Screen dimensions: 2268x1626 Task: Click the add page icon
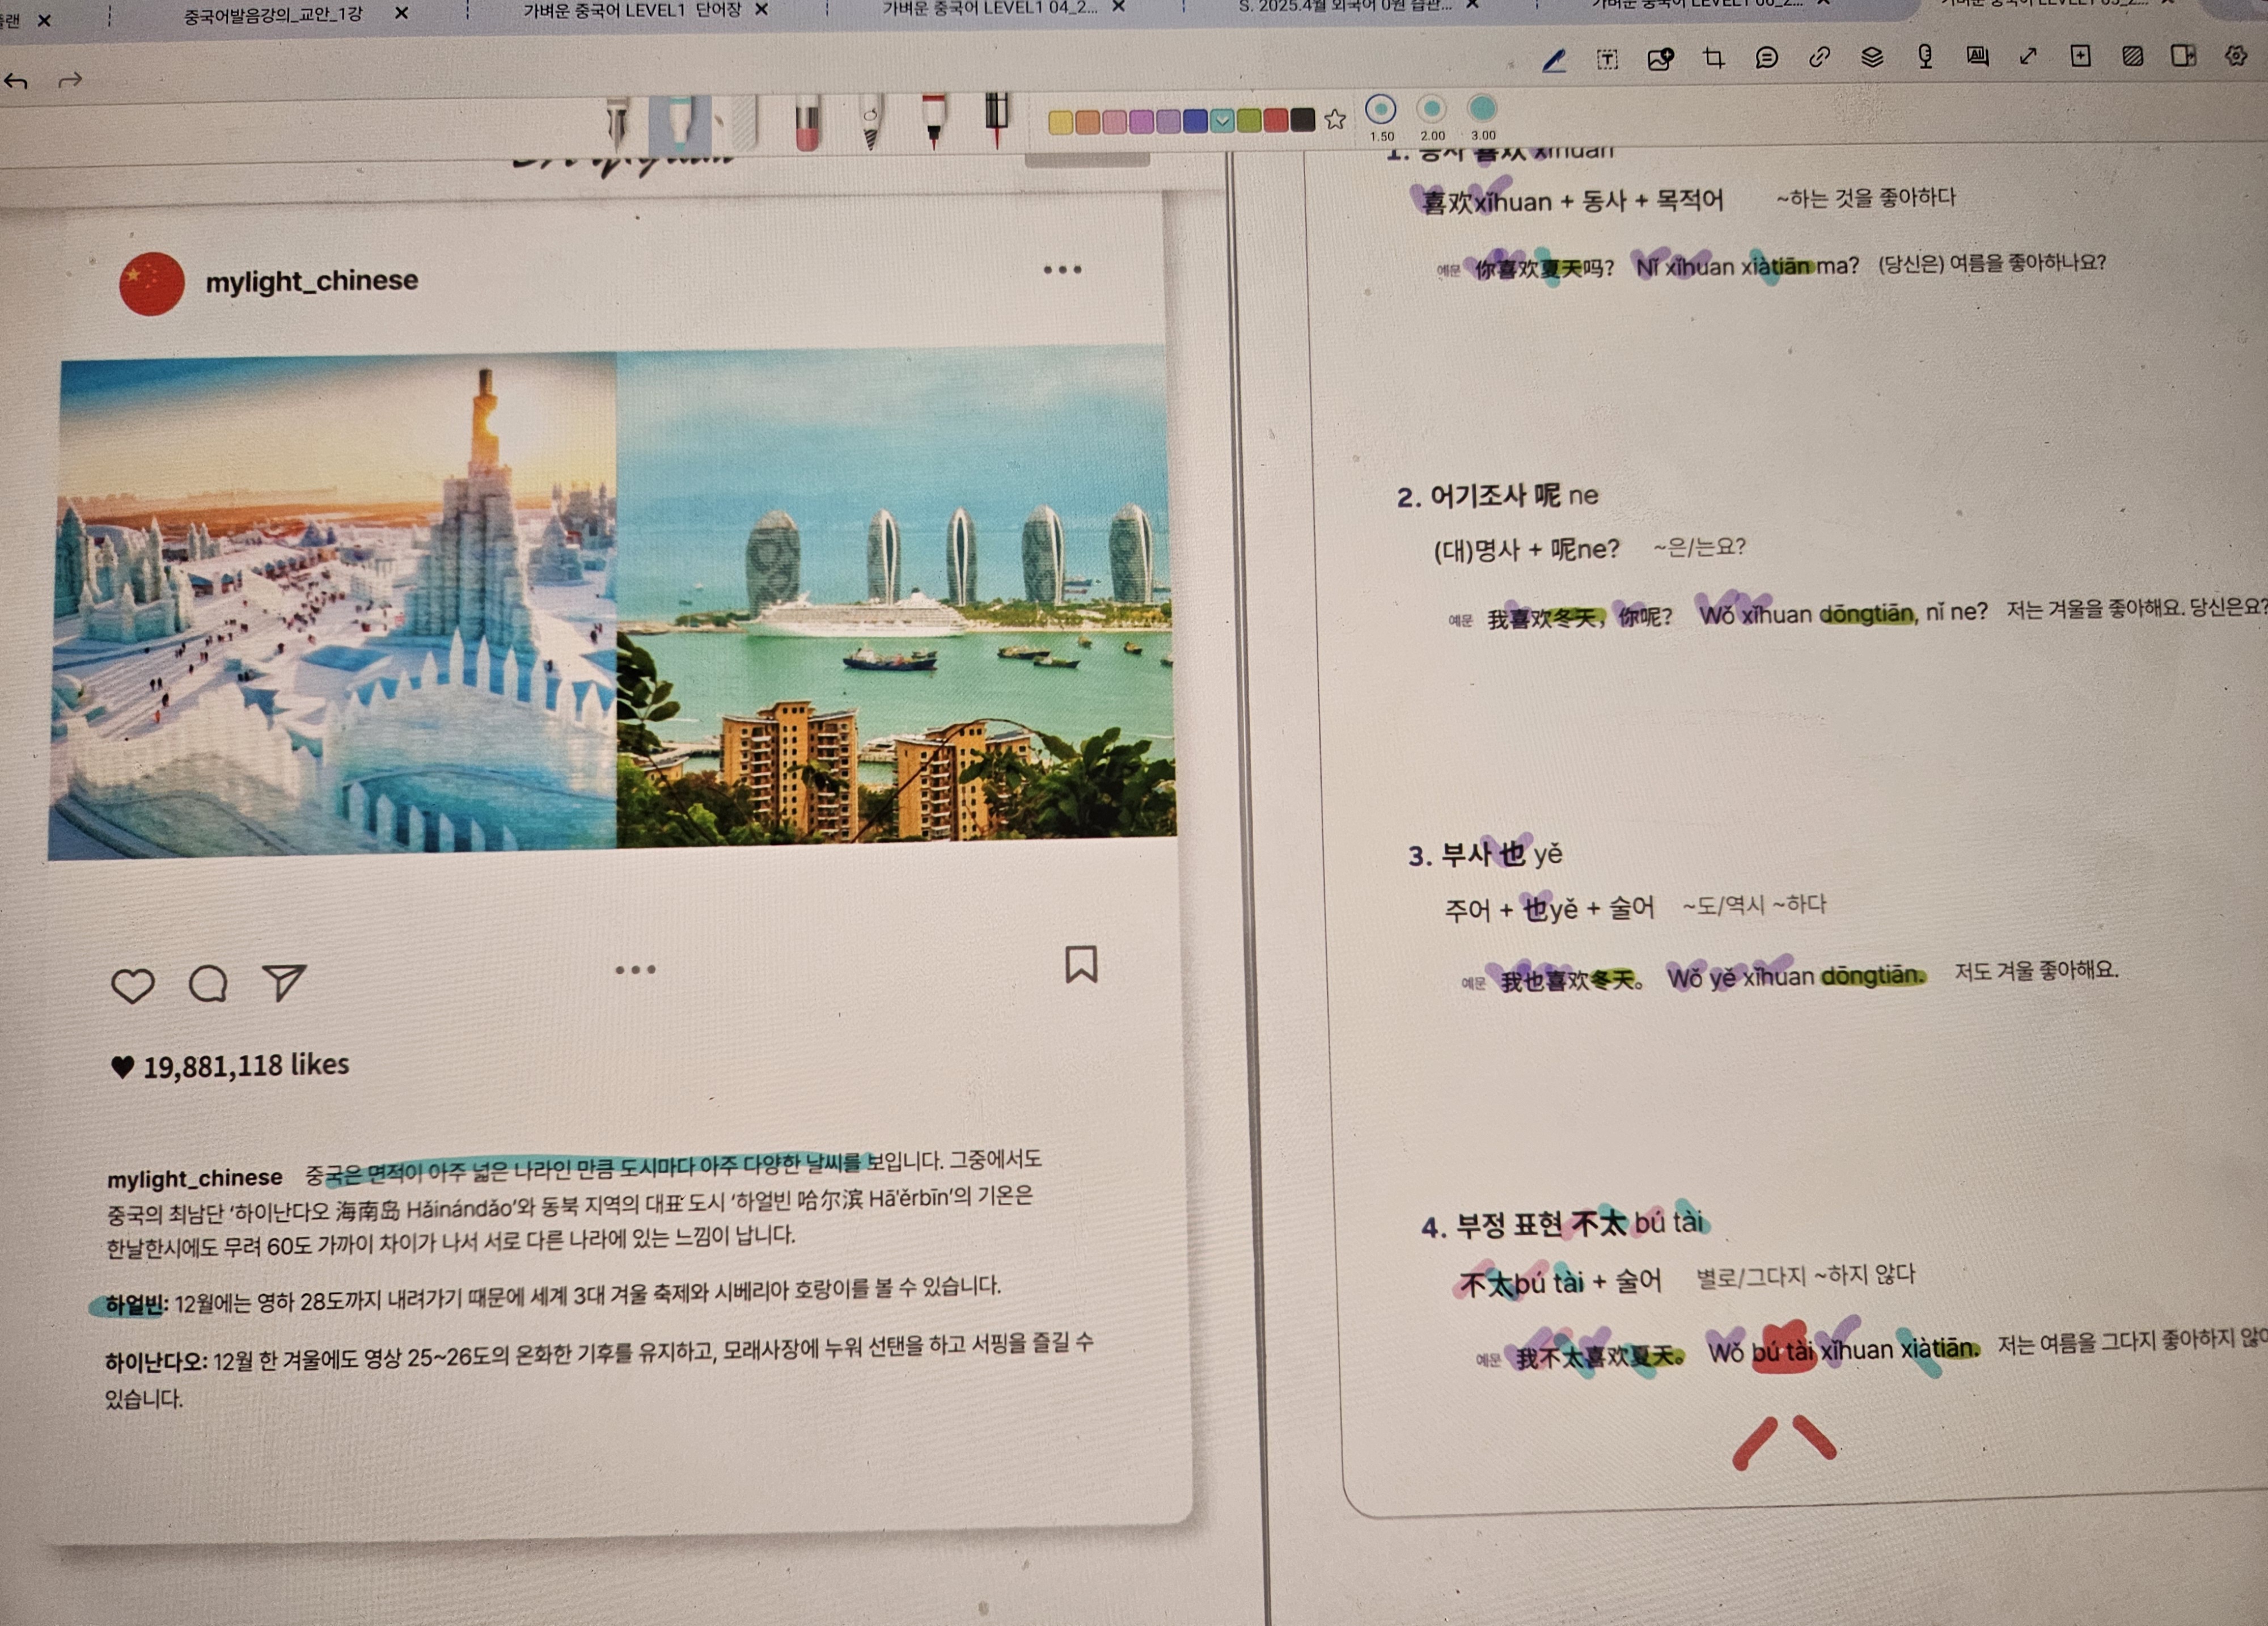click(x=2080, y=56)
